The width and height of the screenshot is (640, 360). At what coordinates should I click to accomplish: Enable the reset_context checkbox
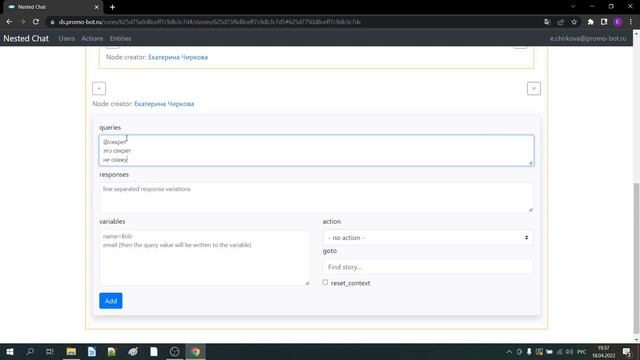[325, 282]
